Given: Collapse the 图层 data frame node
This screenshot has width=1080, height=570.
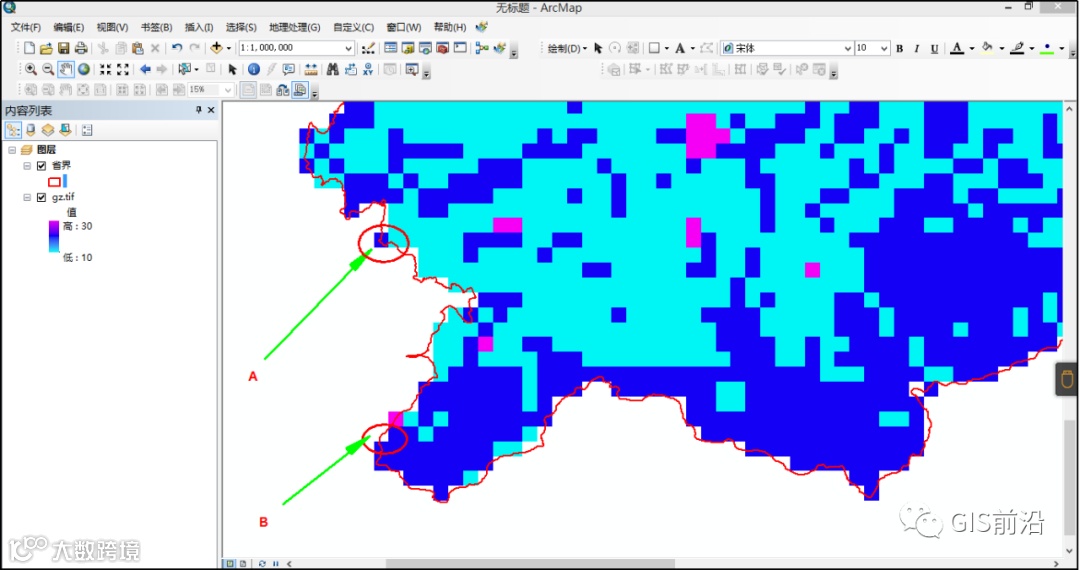Looking at the screenshot, I should click(12, 149).
